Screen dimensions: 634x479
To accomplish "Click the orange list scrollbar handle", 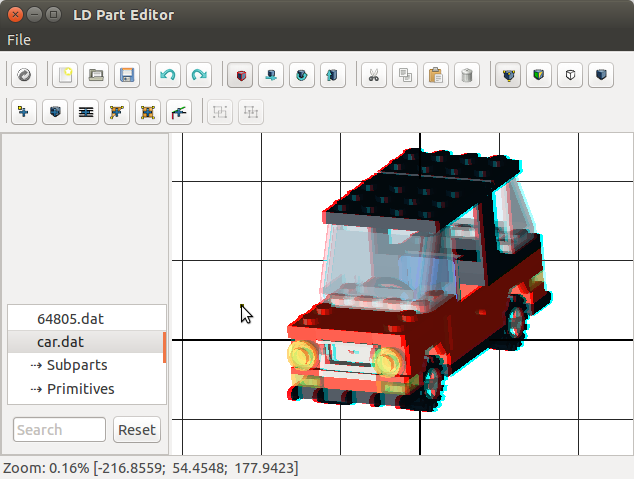I will coord(164,347).
